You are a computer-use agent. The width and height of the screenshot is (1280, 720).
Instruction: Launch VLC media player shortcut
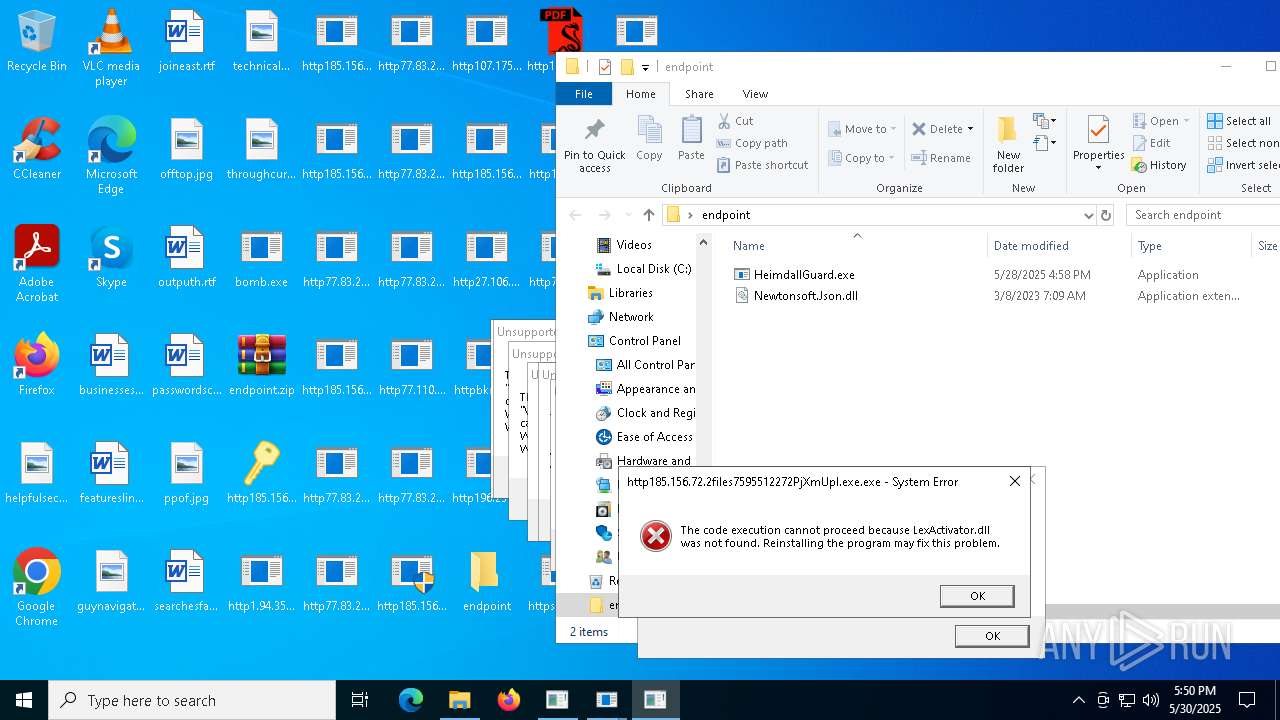click(111, 47)
